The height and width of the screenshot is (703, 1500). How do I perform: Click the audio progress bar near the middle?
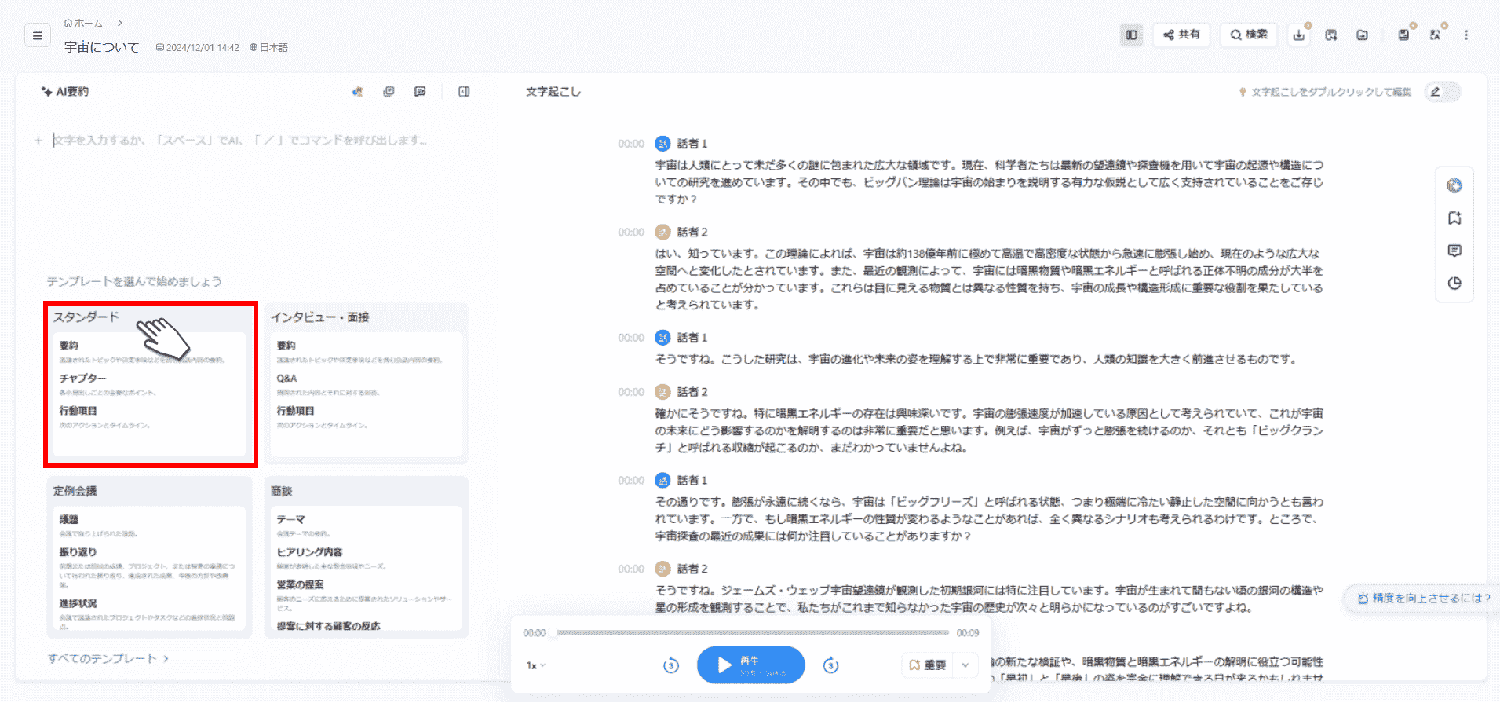[x=752, y=633]
